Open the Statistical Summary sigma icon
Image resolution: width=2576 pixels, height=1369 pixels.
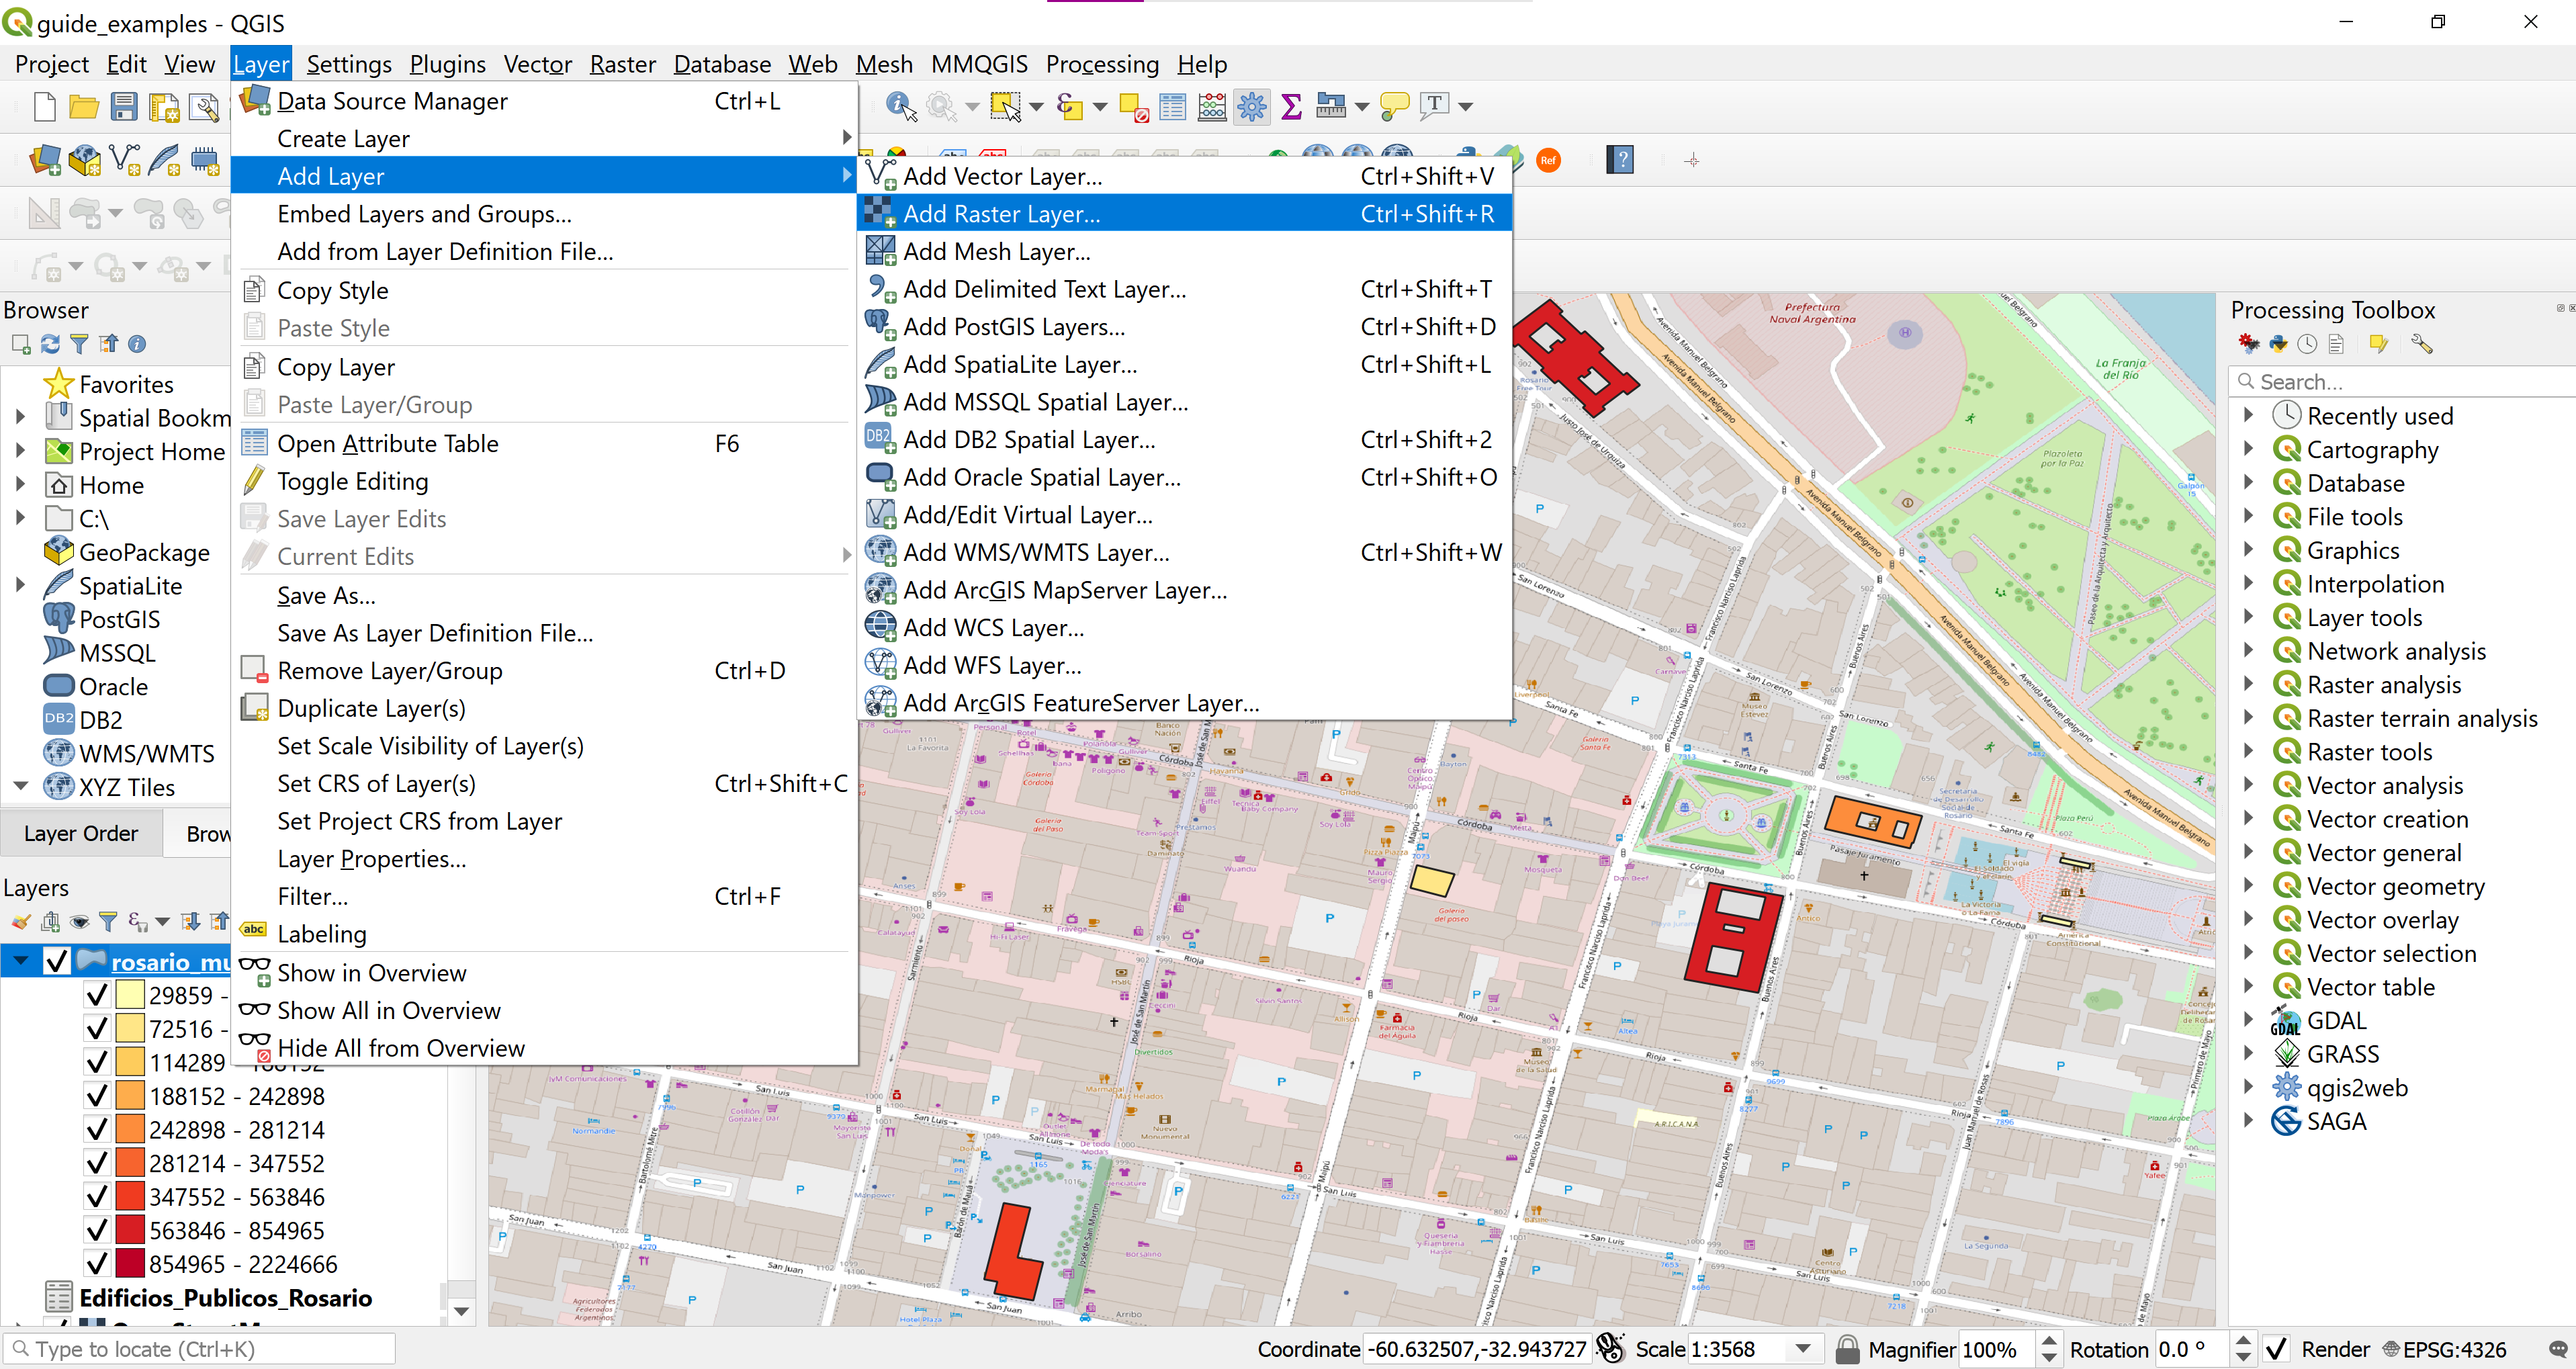click(x=1291, y=106)
